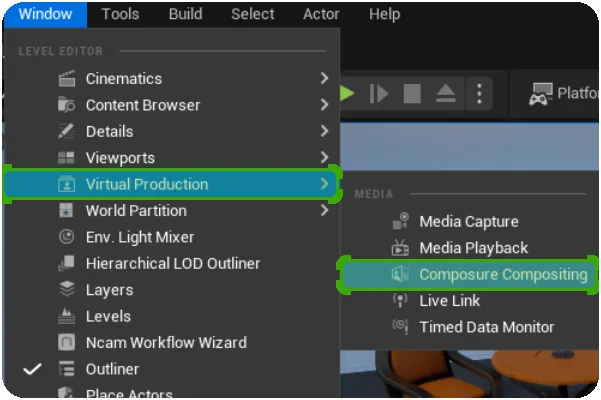Open the Select menu
The width and height of the screenshot is (601, 400).
(x=253, y=14)
